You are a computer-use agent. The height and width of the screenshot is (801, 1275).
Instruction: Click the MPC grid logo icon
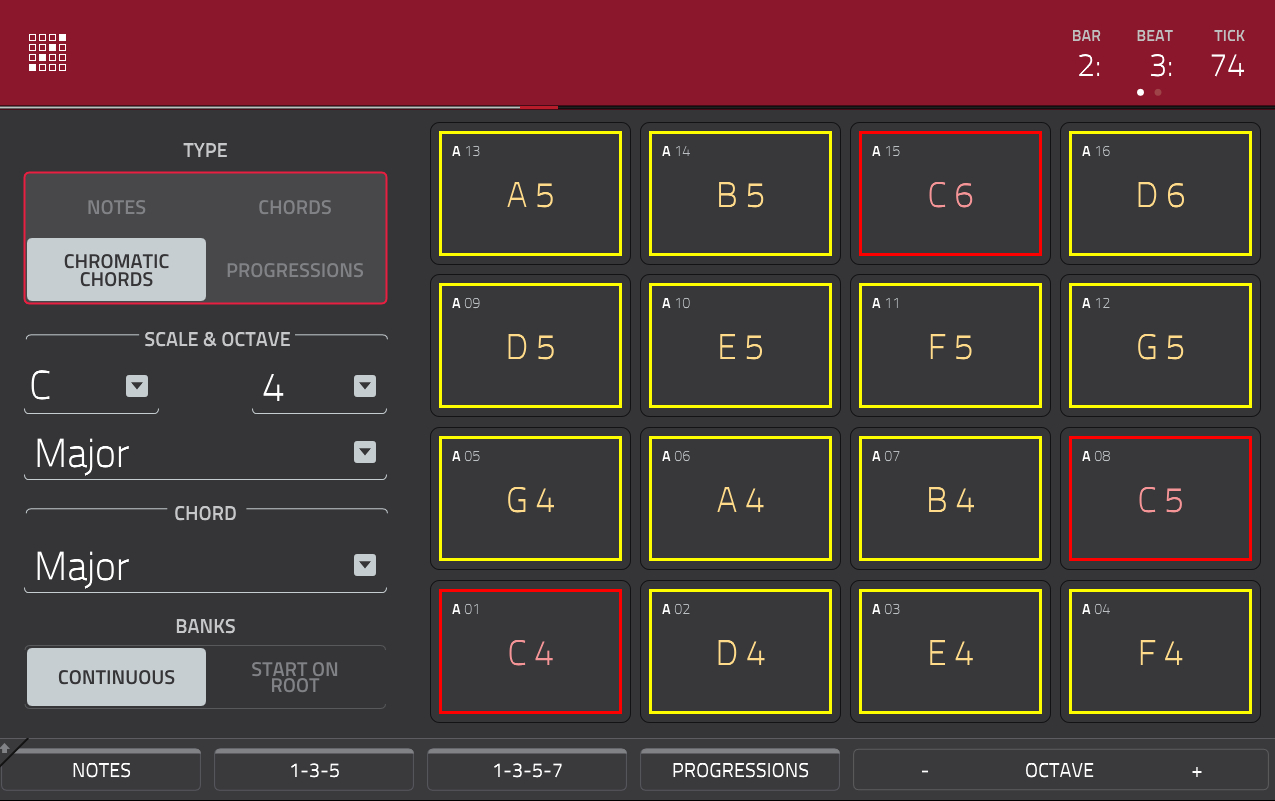pos(46,53)
